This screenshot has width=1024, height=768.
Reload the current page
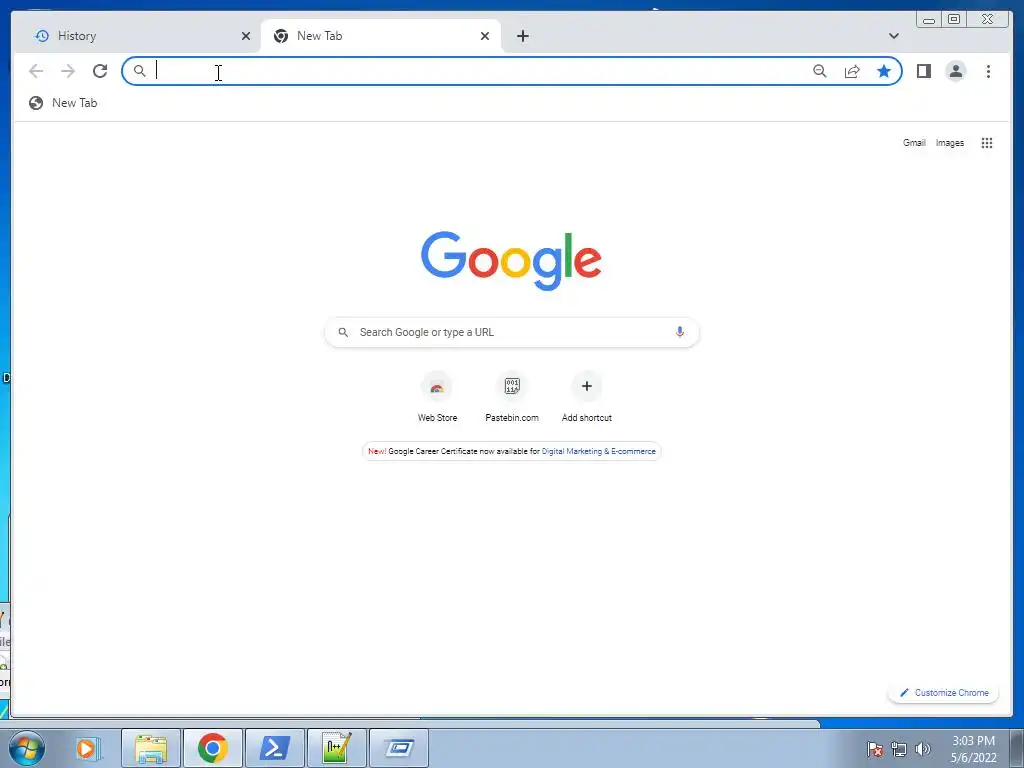click(100, 71)
